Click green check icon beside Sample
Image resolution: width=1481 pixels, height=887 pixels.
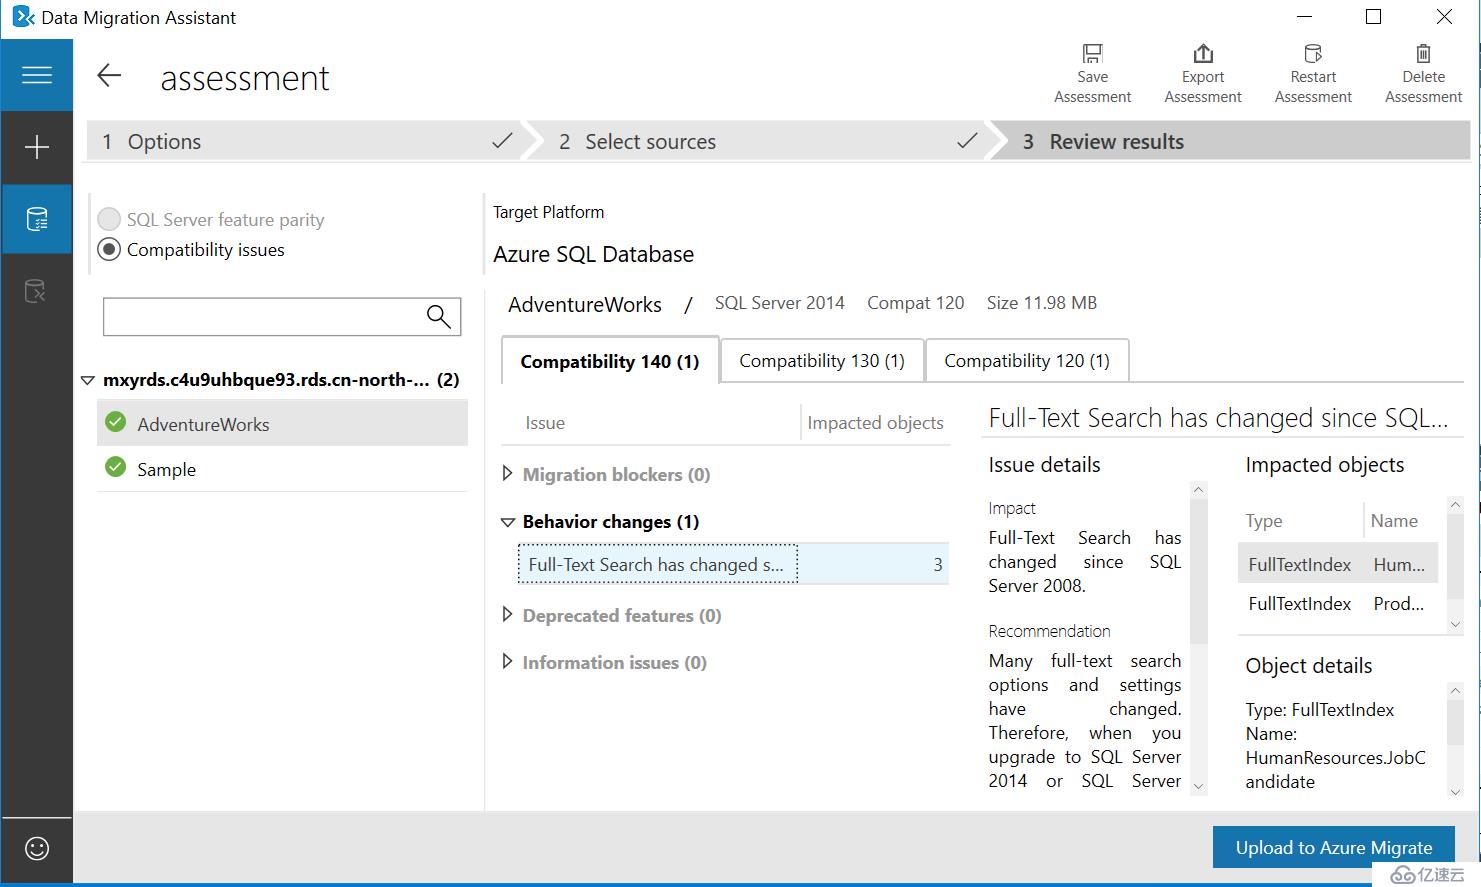pyautogui.click(x=116, y=467)
